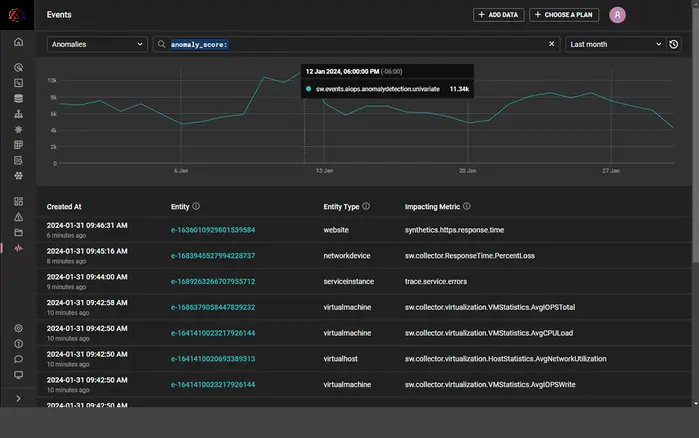Image resolution: width=699 pixels, height=438 pixels.
Task: Open the Home icon in sidebar
Action: [18, 42]
